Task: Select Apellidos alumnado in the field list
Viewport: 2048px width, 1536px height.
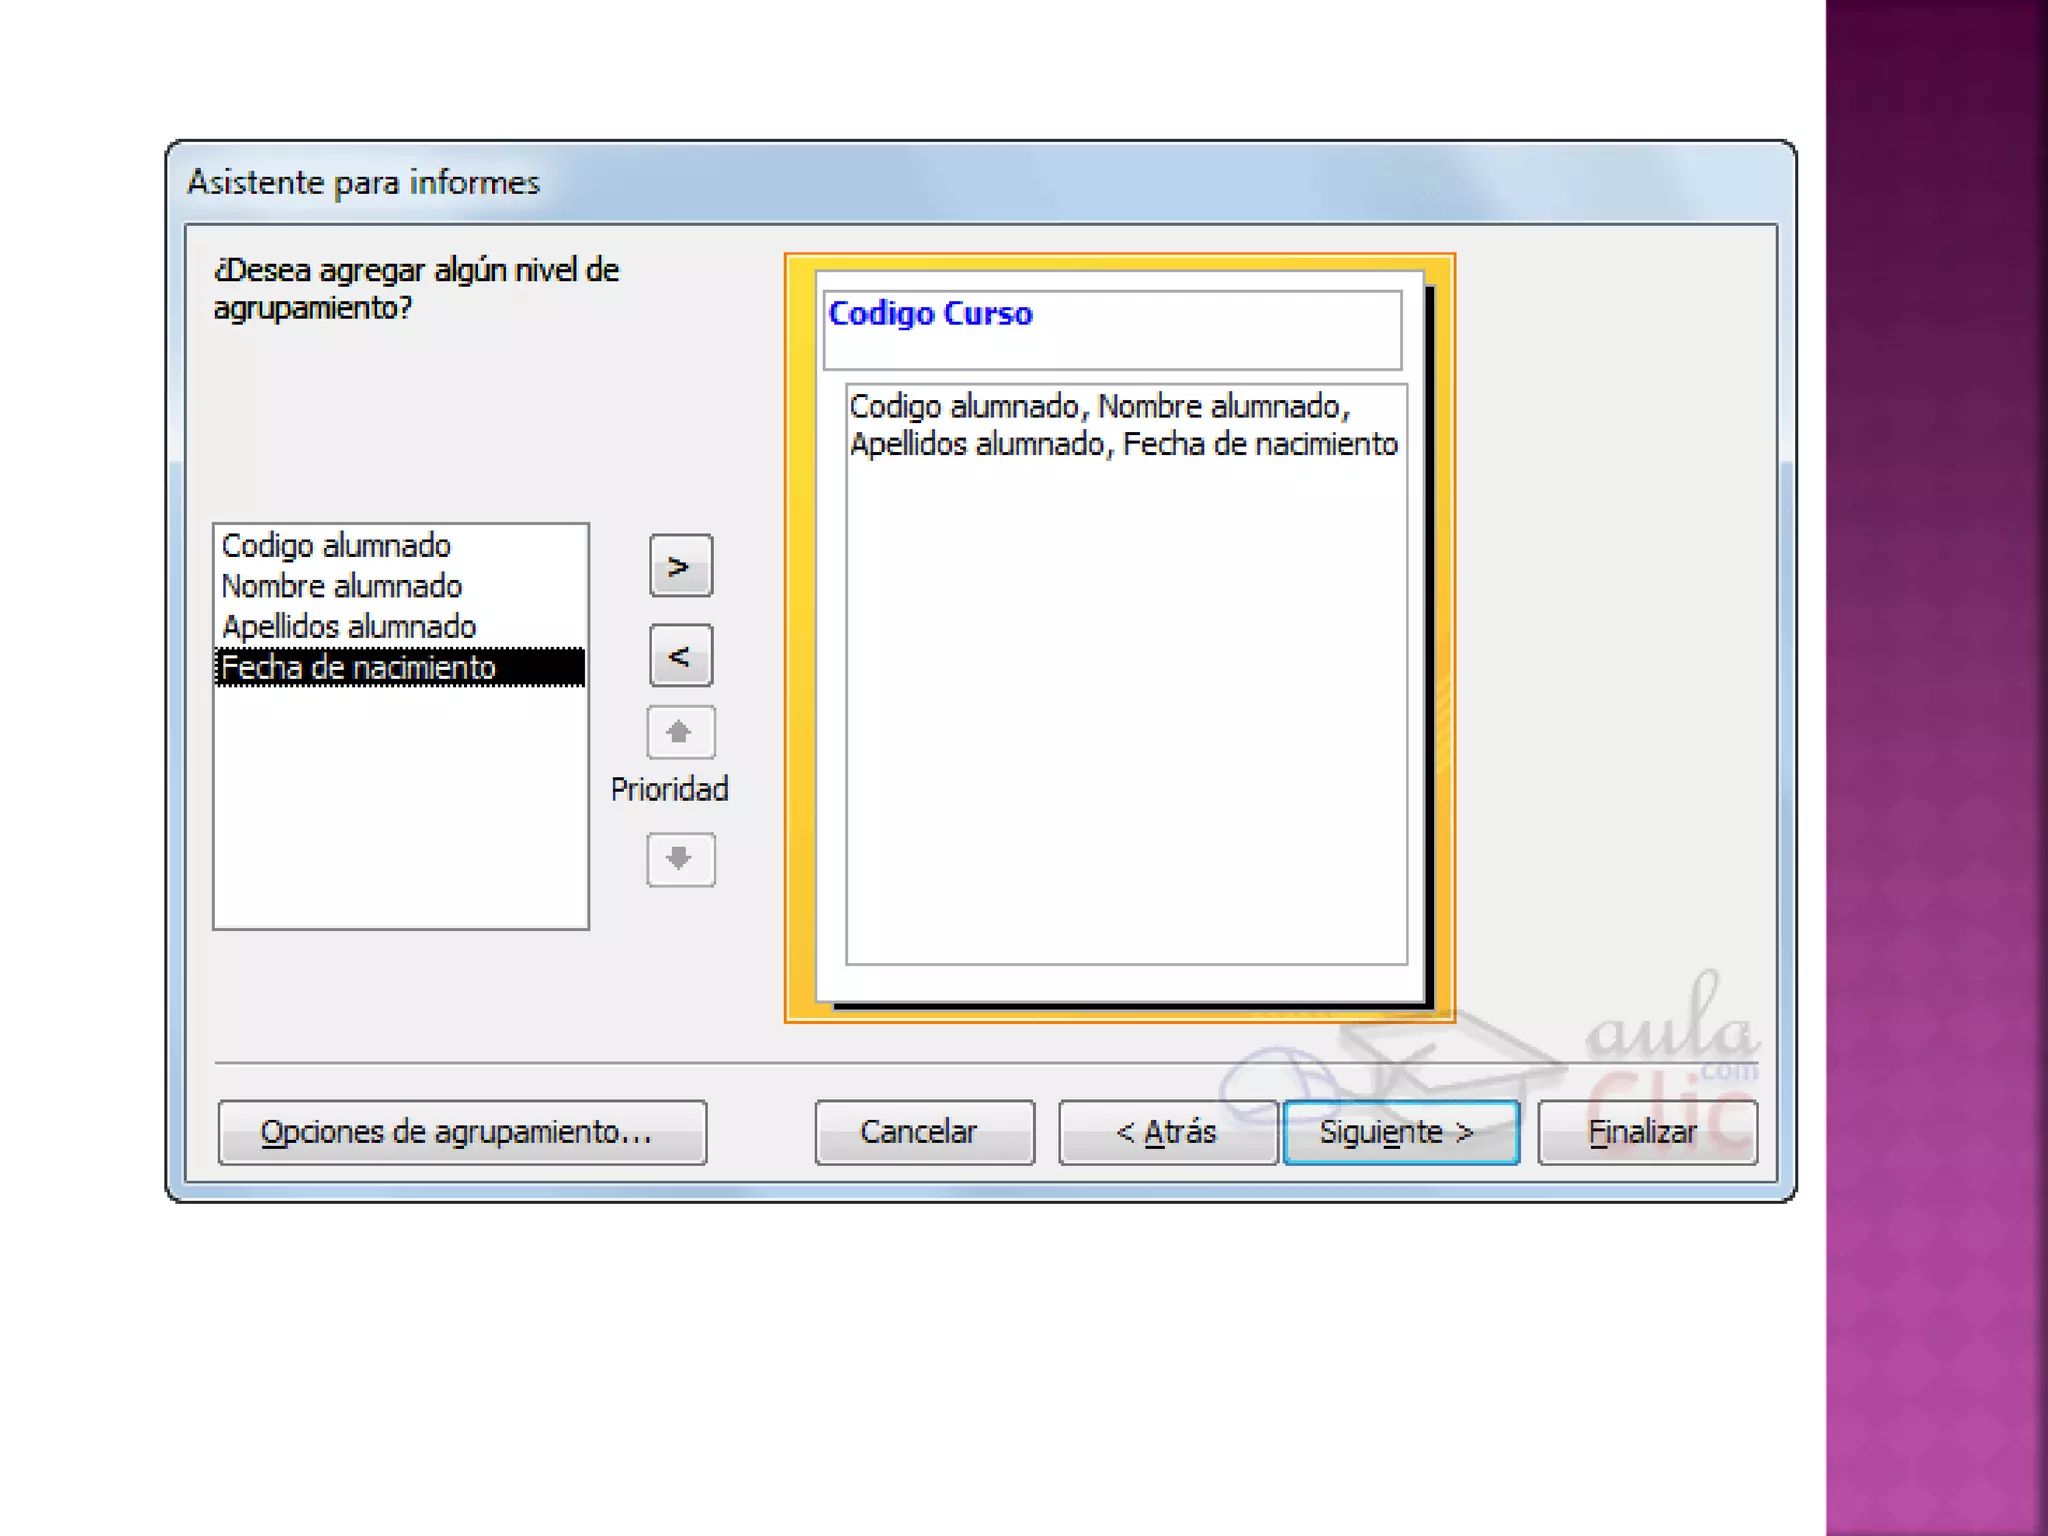Action: tap(348, 627)
